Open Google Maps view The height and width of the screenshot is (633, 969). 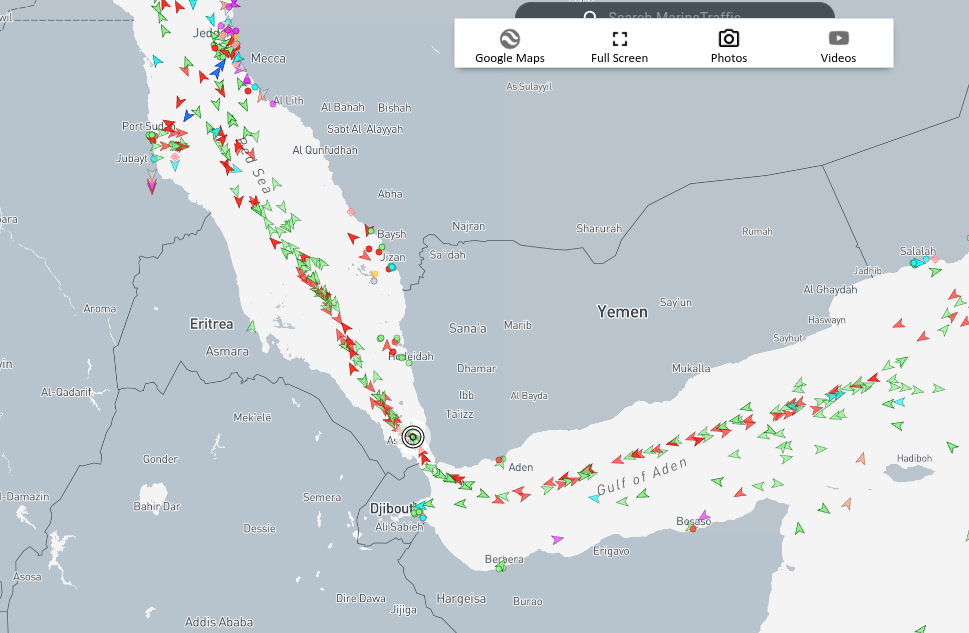tap(510, 46)
